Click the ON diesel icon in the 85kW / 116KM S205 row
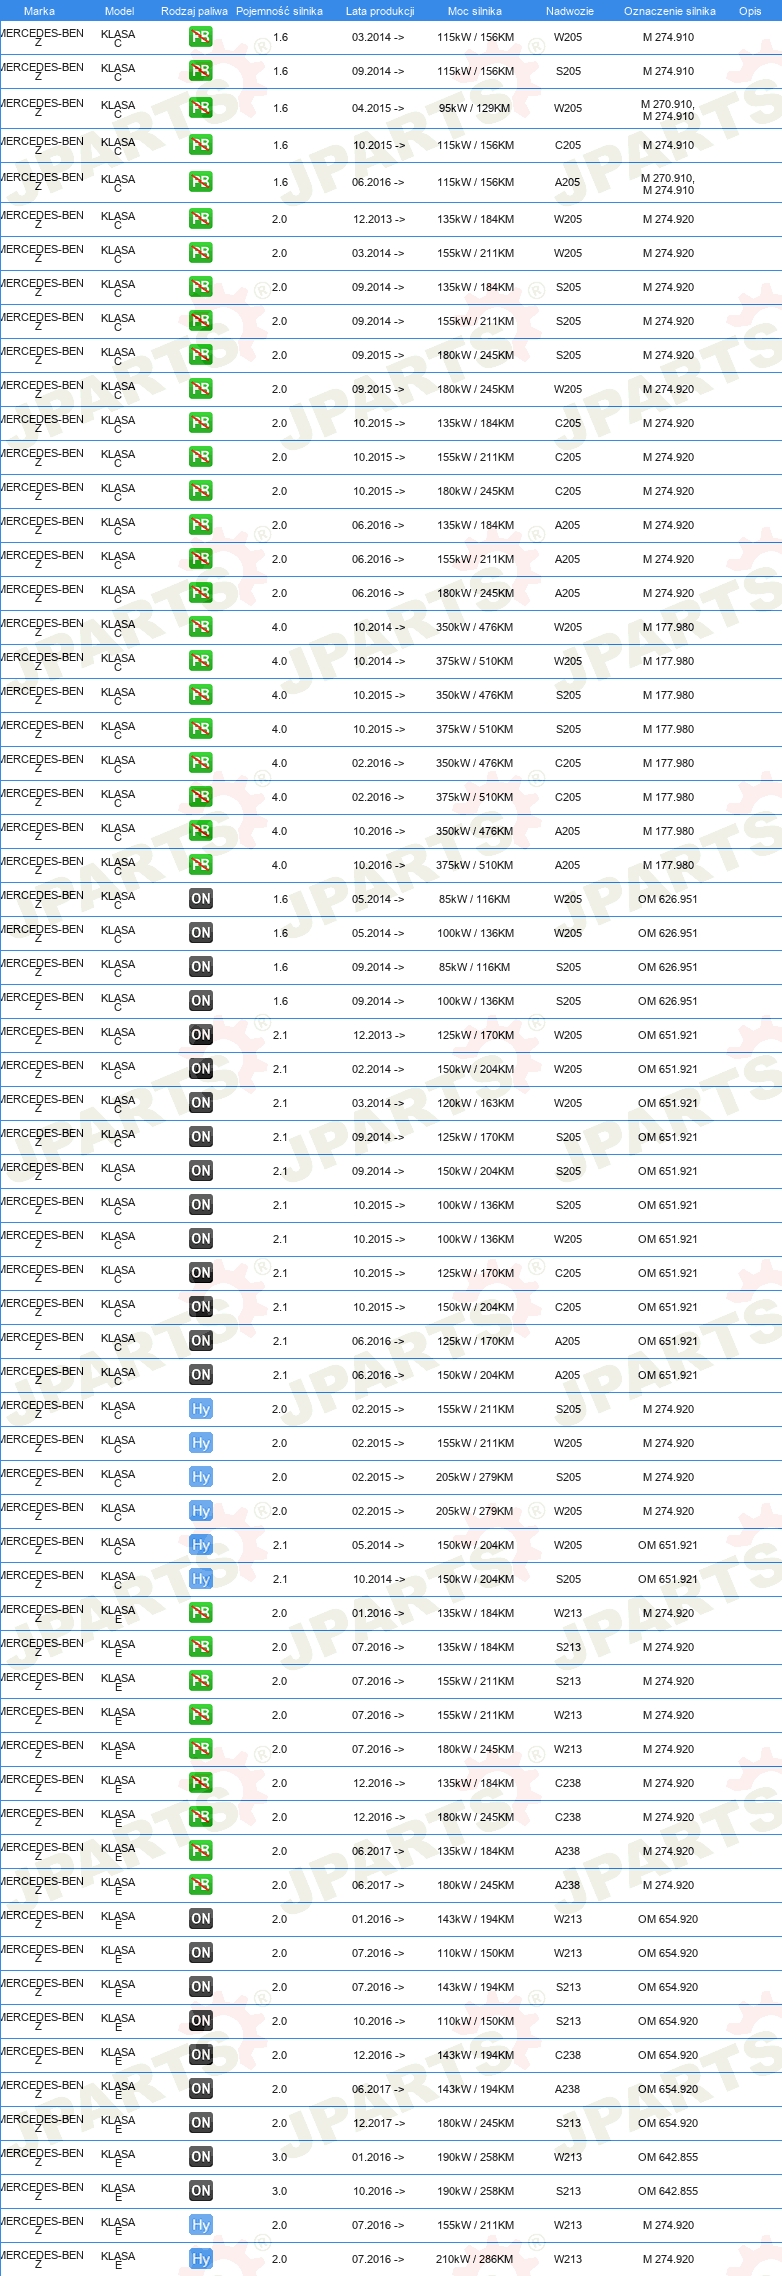The image size is (782, 2276). [x=201, y=967]
